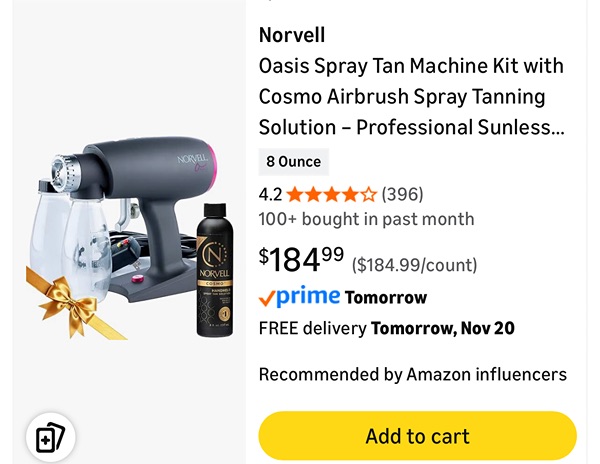Click the 4.2 rating number

[270, 194]
